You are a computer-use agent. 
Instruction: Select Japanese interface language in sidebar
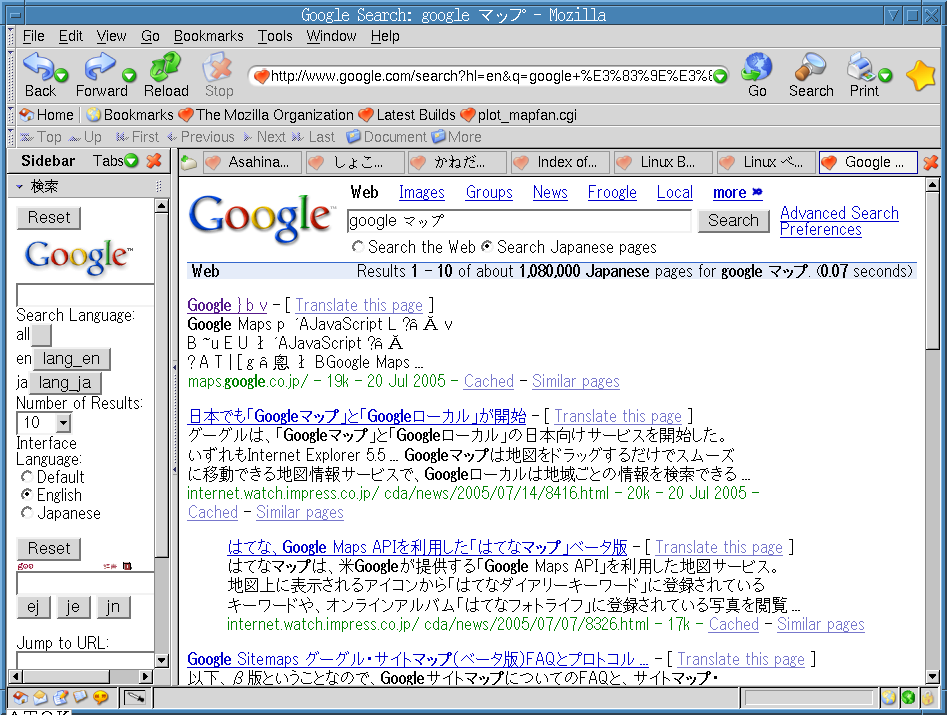click(26, 513)
